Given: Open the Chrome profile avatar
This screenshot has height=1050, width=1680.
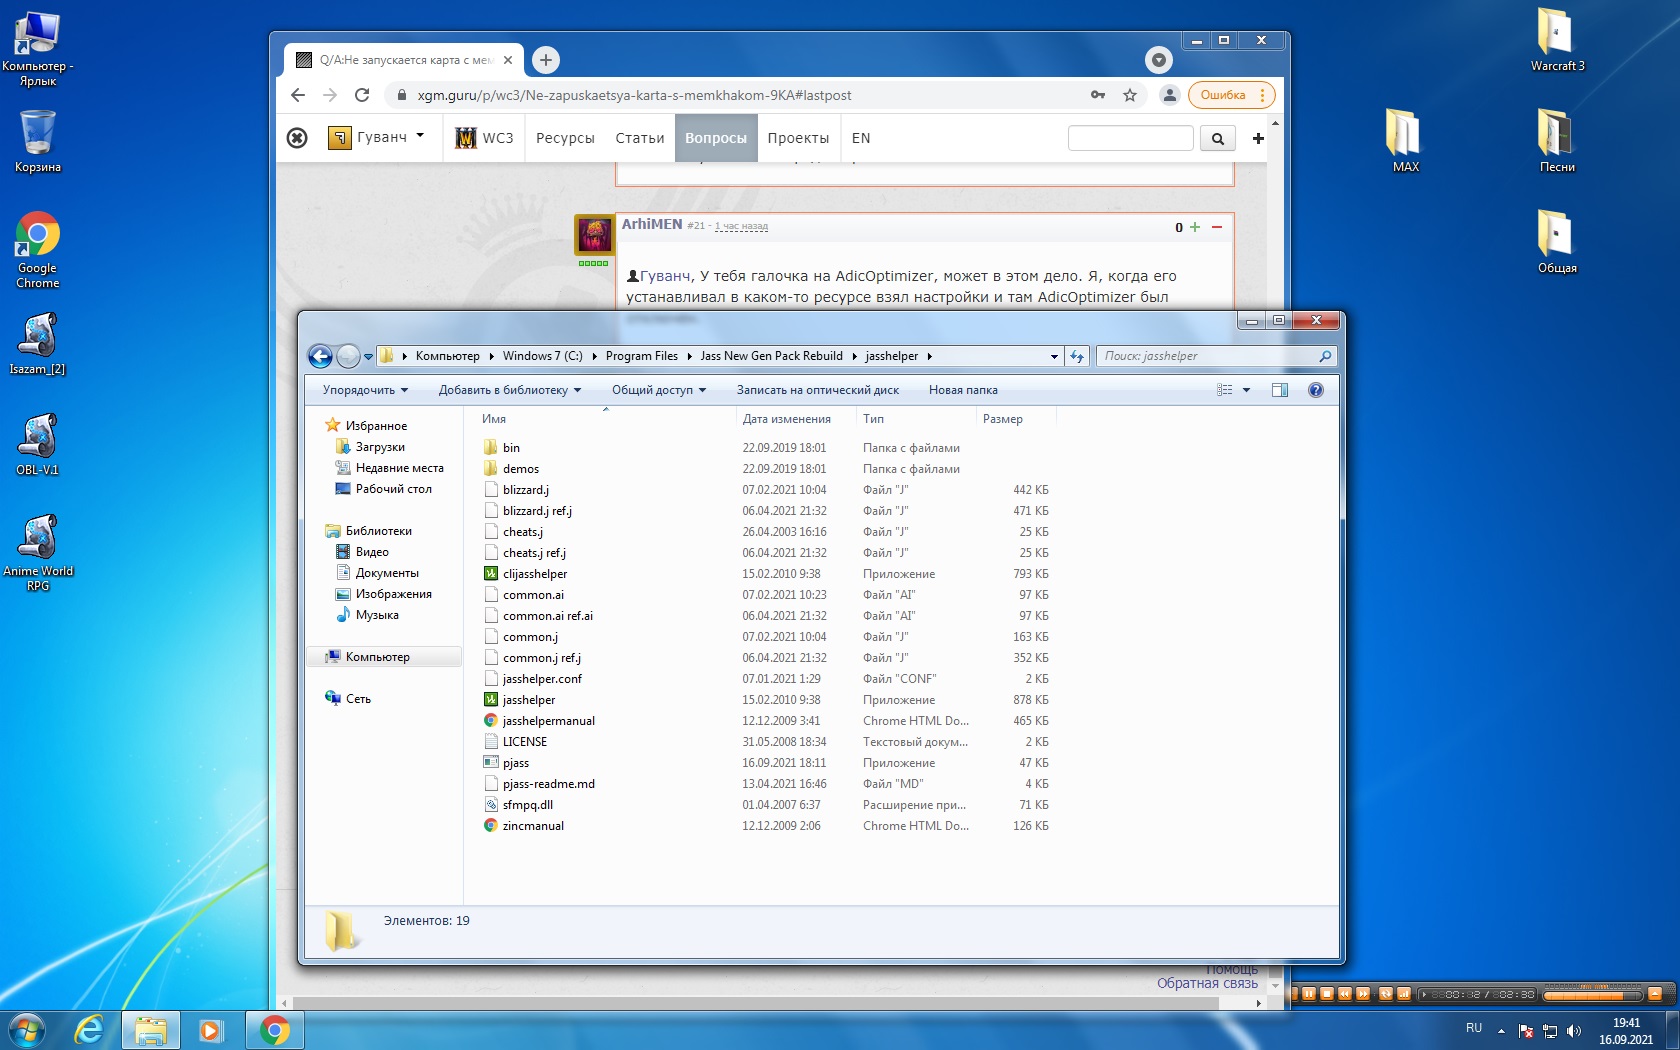Looking at the screenshot, I should click(1169, 95).
